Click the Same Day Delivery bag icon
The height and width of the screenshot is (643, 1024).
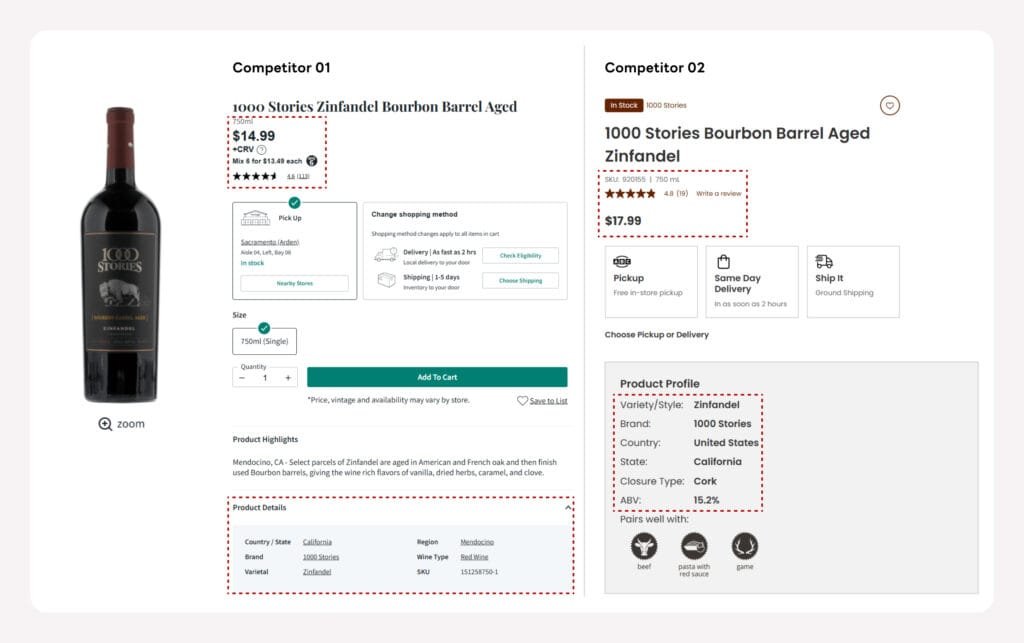[722, 261]
